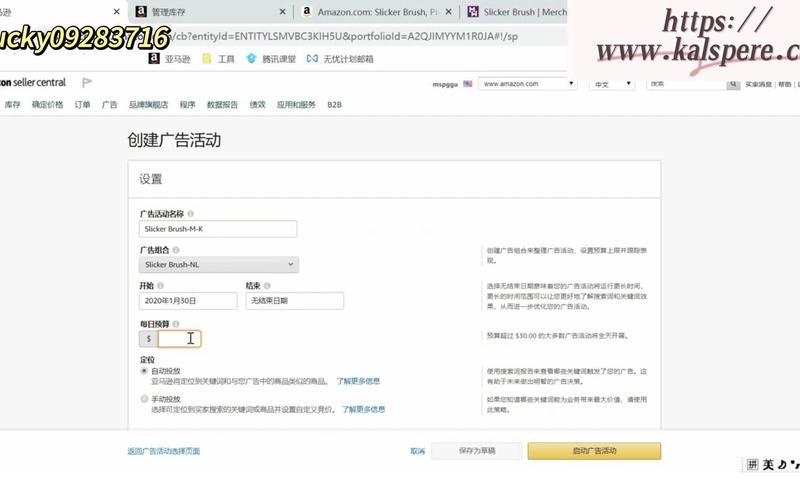Viewport: 800px width, 500px height.
Task: Open the 订单 menu
Action: coord(82,105)
